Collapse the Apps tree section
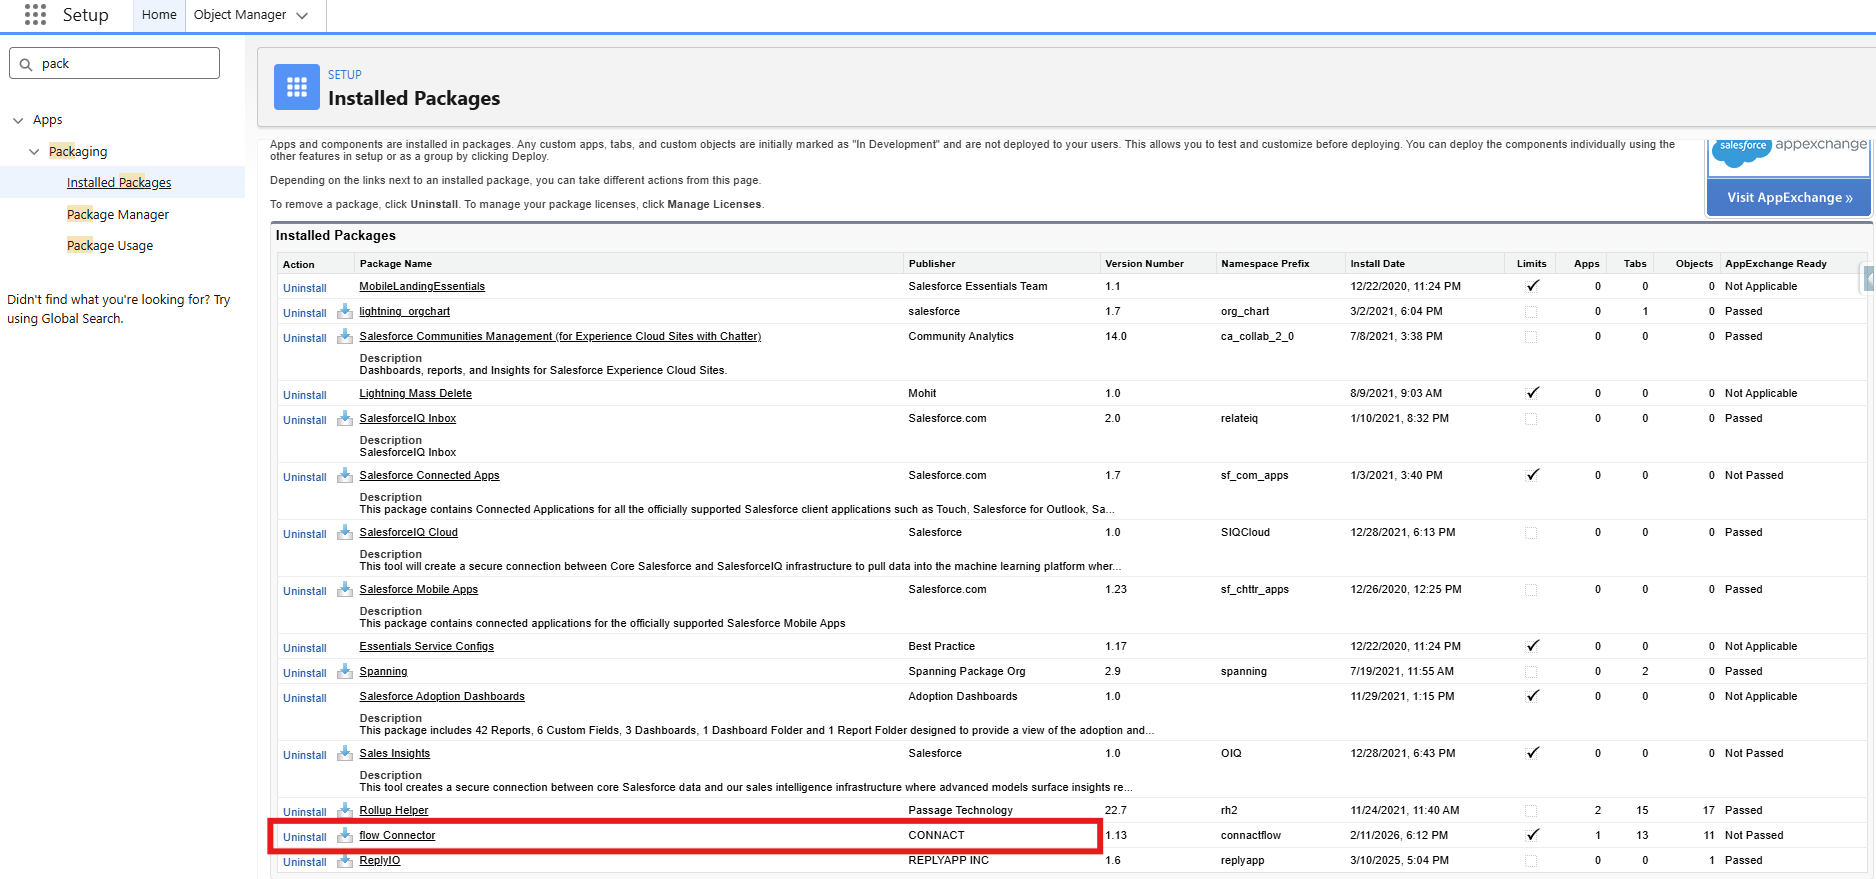This screenshot has height=879, width=1876. [18, 120]
